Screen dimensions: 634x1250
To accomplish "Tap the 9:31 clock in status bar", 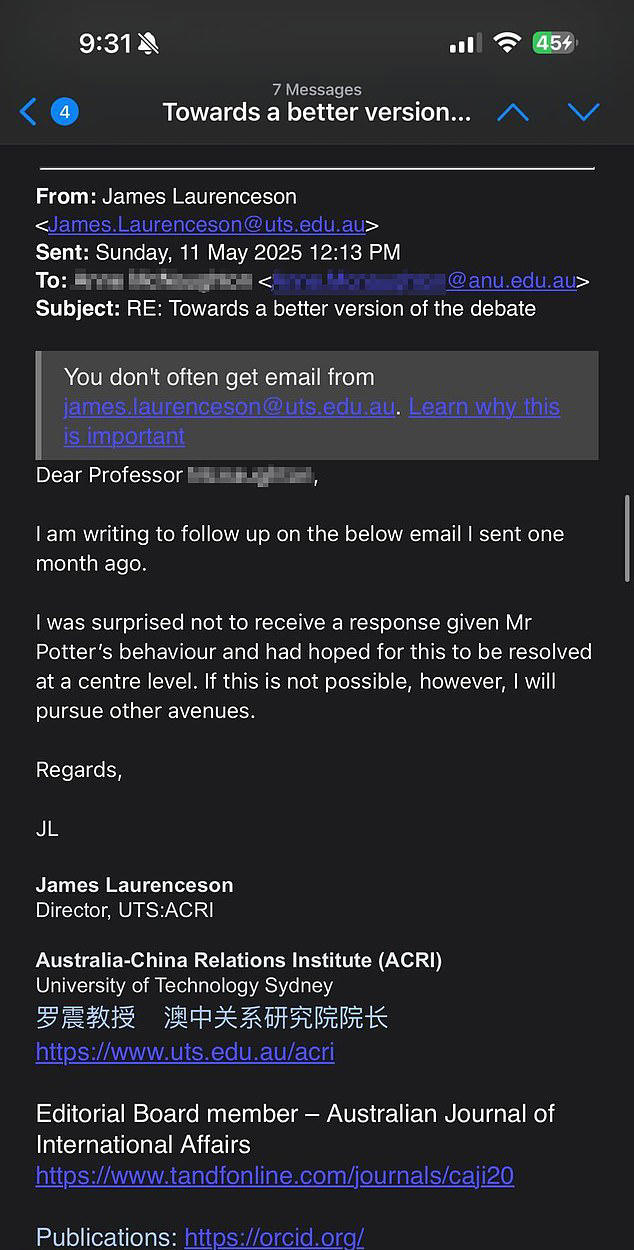I will coord(105,43).
